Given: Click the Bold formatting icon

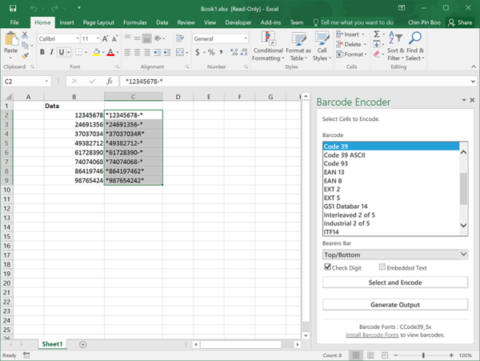Looking at the screenshot, I should tap(42, 52).
